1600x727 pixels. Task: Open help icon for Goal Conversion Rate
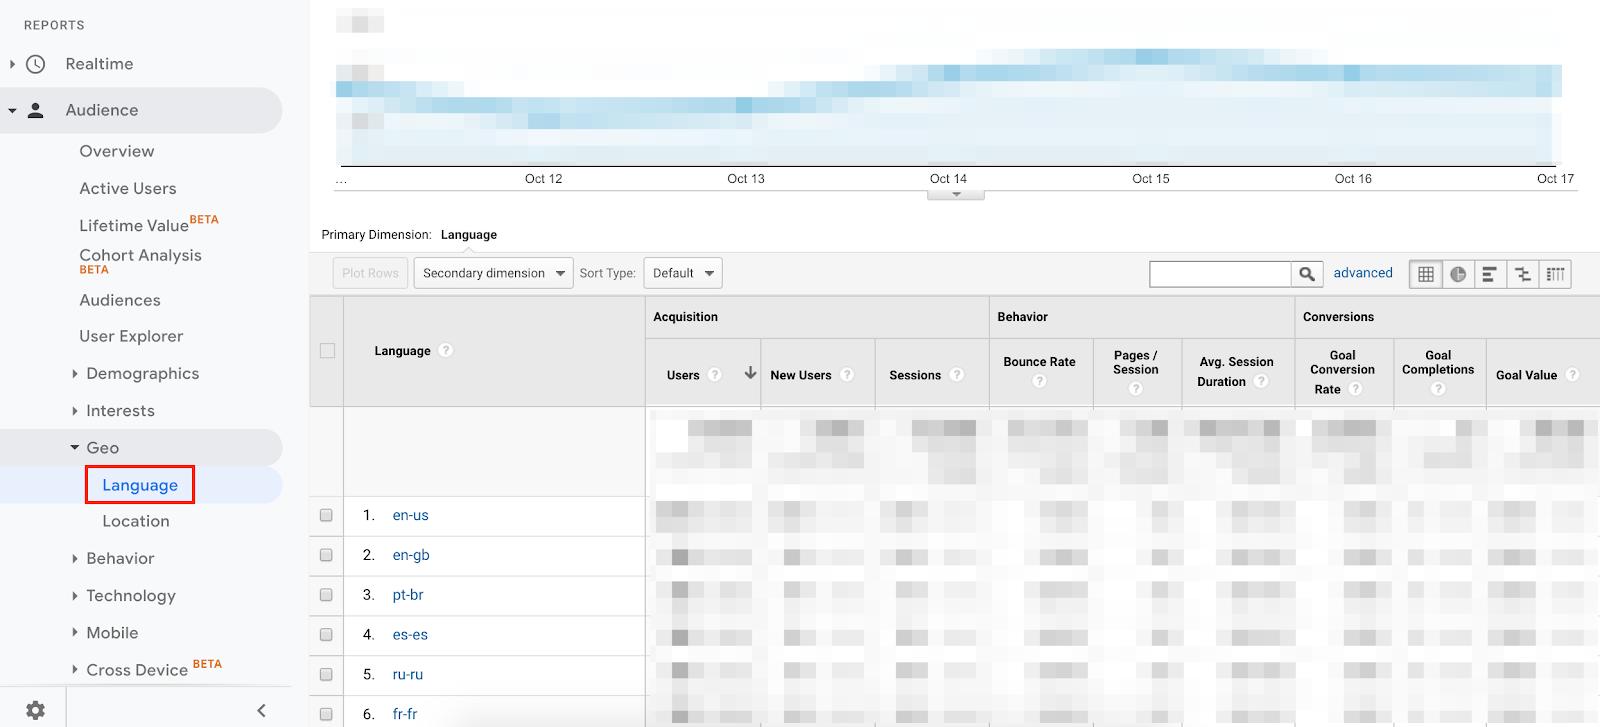[1355, 389]
